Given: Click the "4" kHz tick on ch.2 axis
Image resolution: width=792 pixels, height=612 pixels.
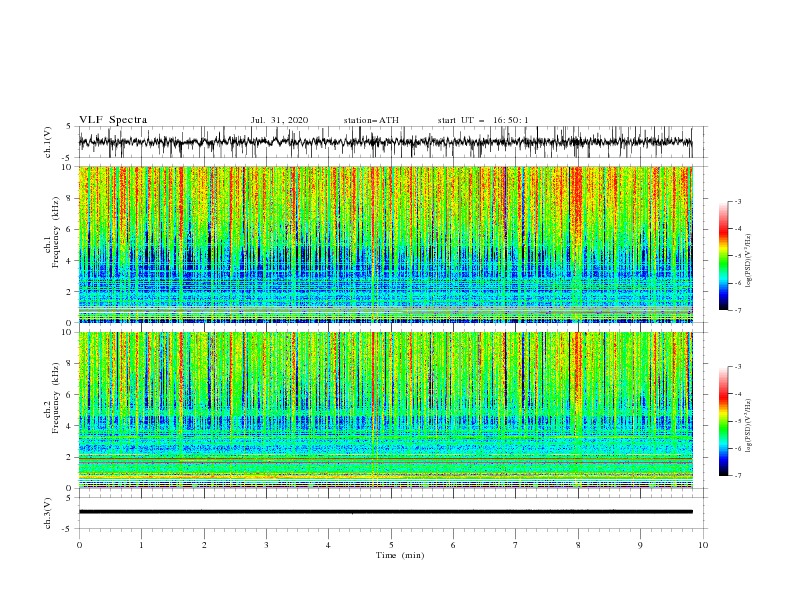Looking at the screenshot, I should (x=70, y=427).
